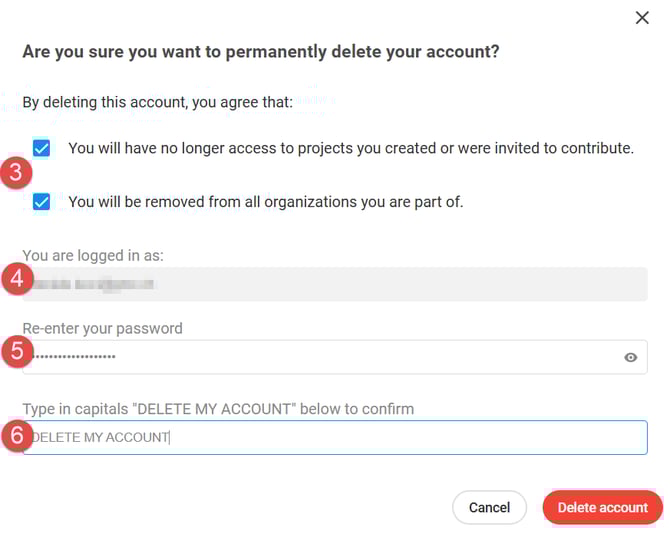Uncheck the projects access agreement checkbox
The width and height of the screenshot is (670, 540).
[x=41, y=148]
